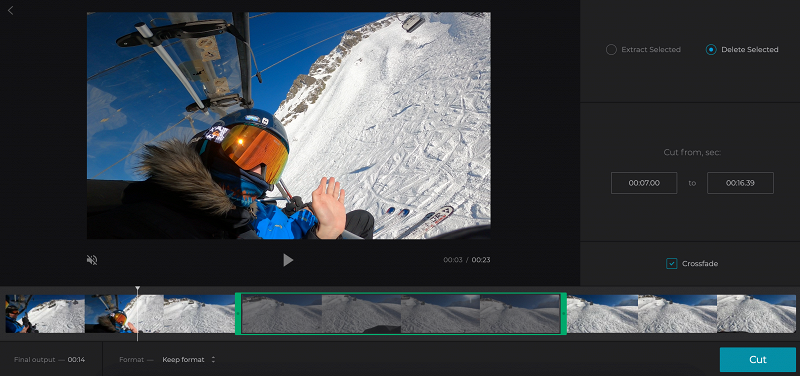
Task: Unmute the video with the speaker icon
Action: coord(92,260)
